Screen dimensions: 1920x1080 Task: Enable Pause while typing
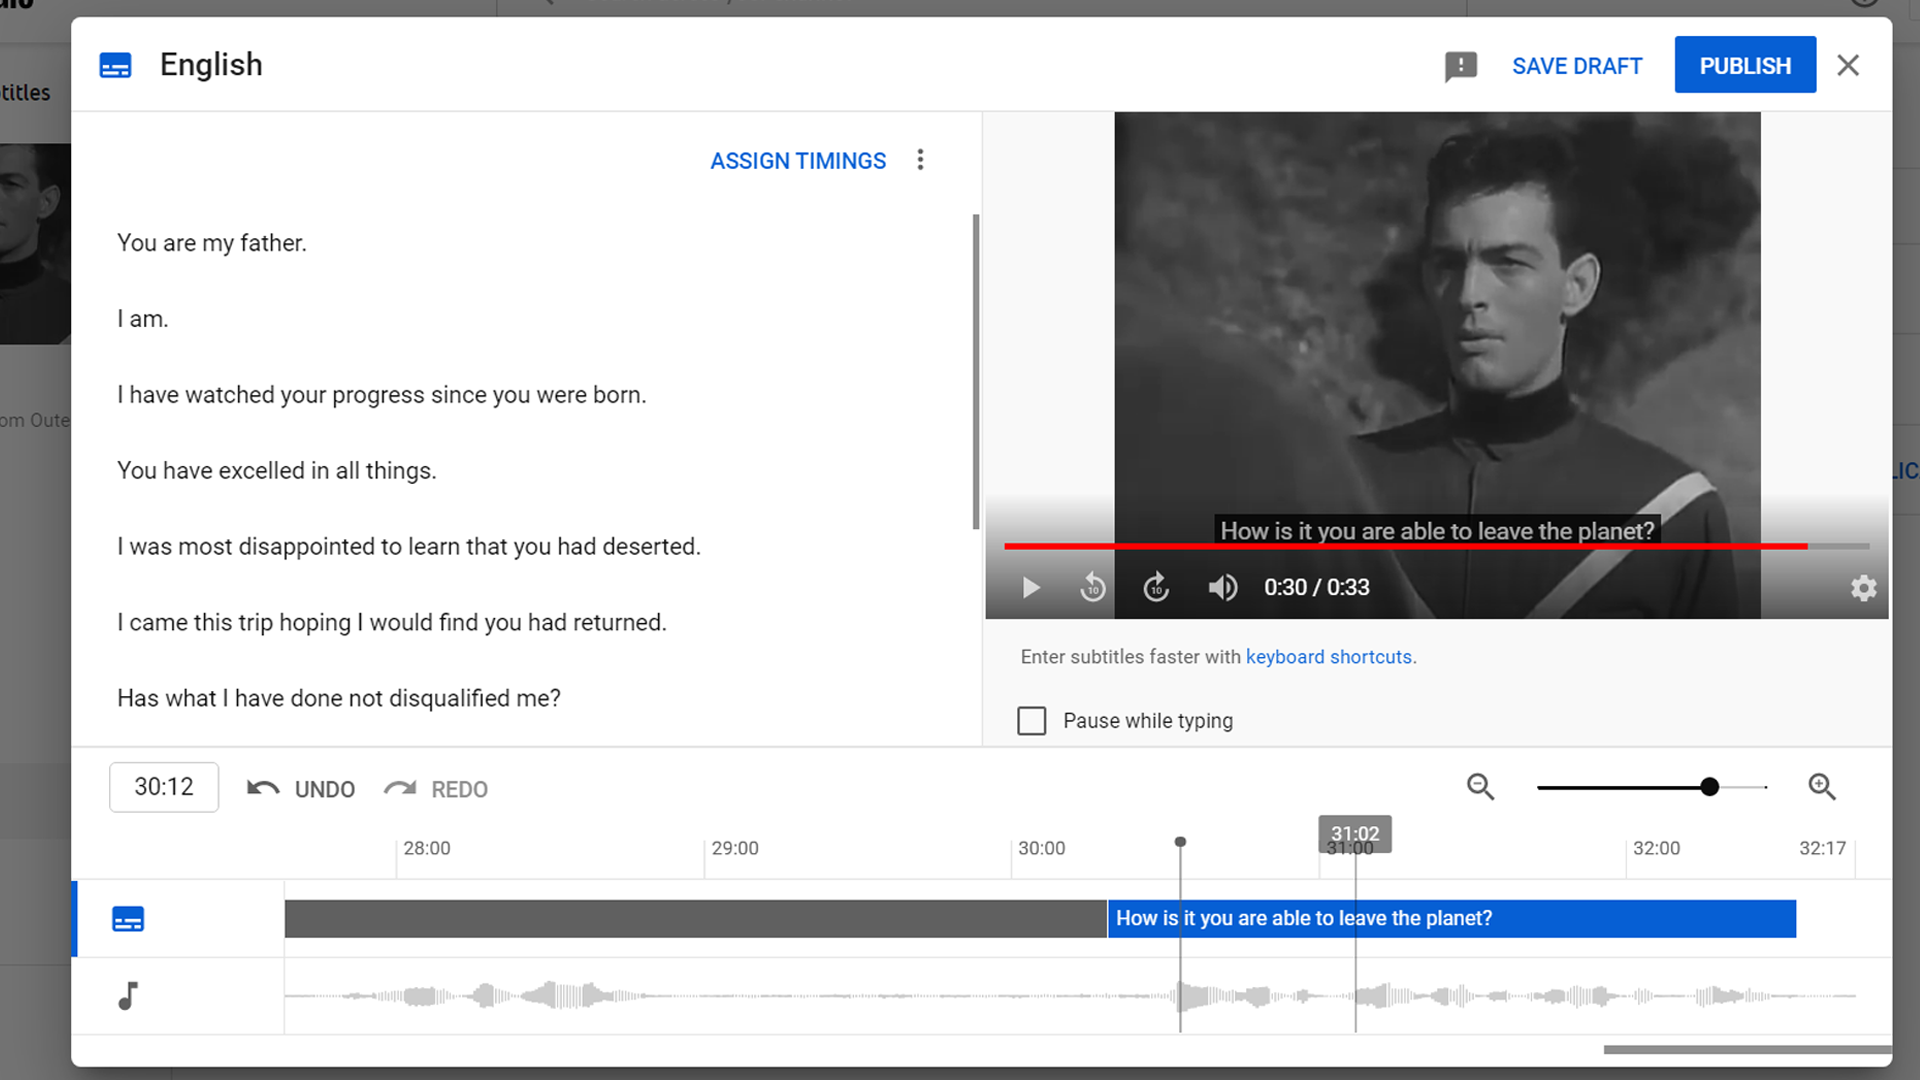[x=1031, y=720]
